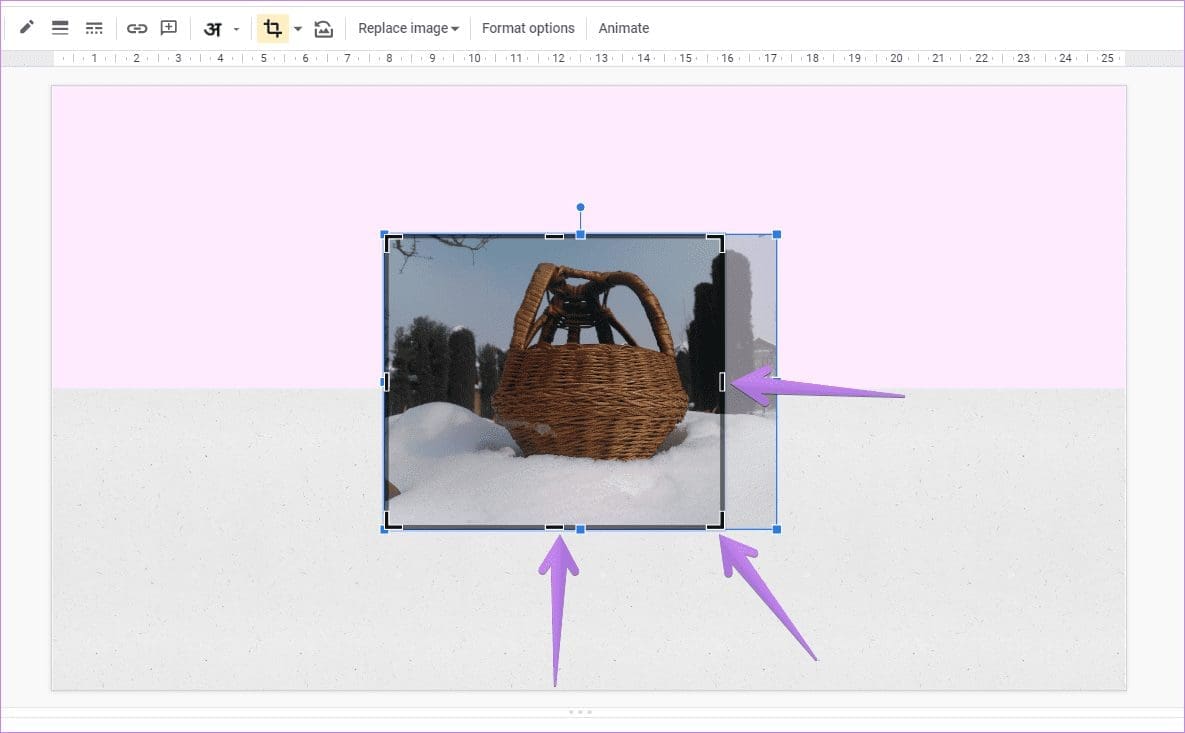Click the horizontal ruler at mark 13
This screenshot has height=733, width=1185.
click(x=602, y=58)
